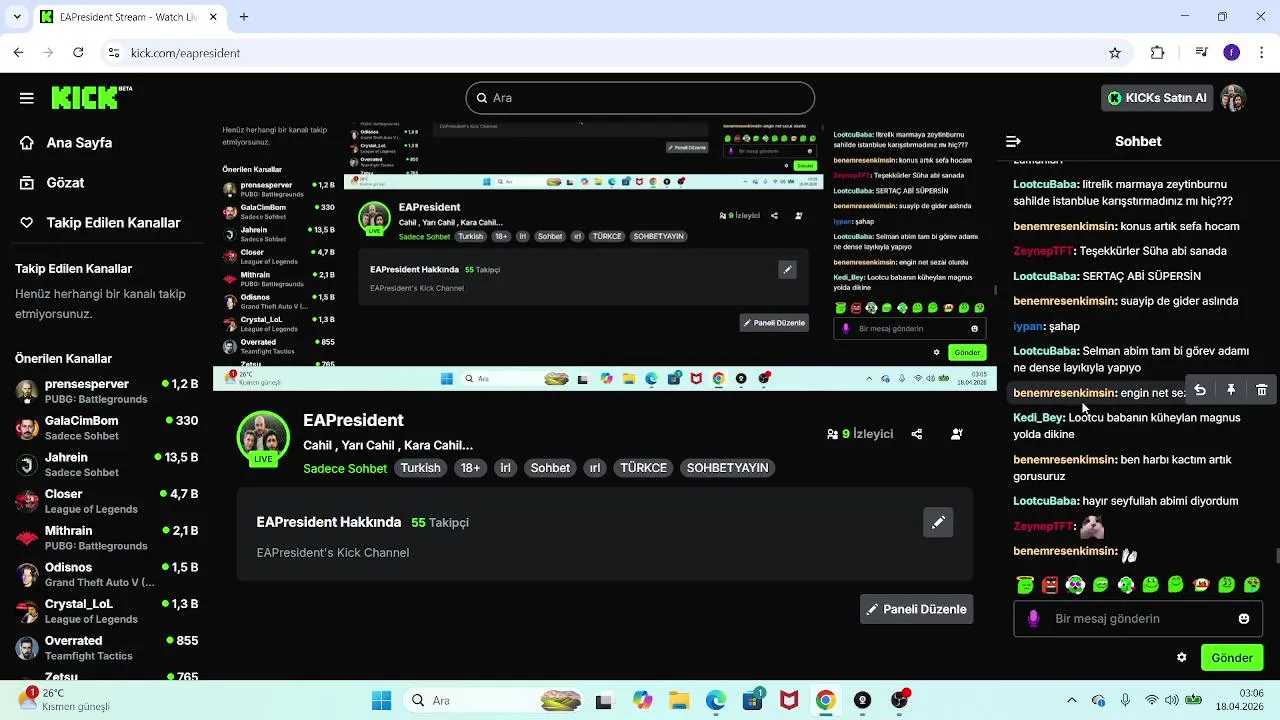This screenshot has width=1280, height=720.
Task: Click the 9 İzleyici viewer count
Action: point(860,434)
